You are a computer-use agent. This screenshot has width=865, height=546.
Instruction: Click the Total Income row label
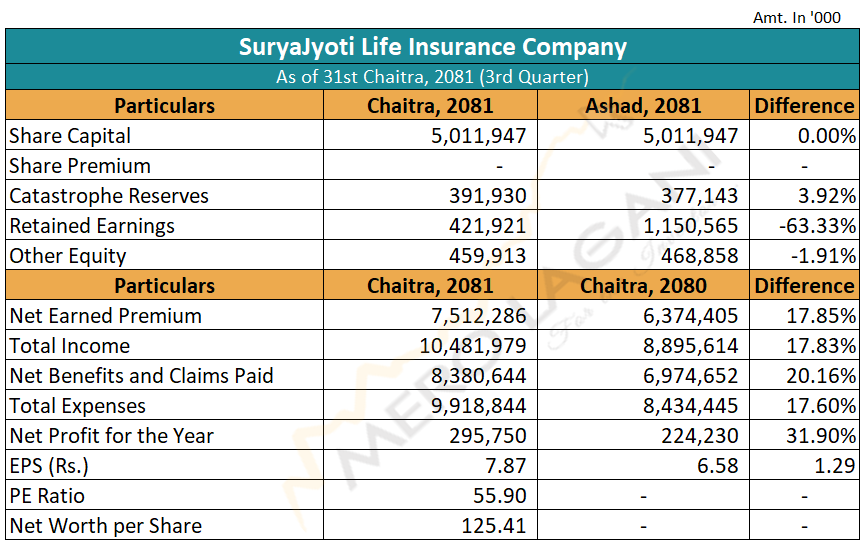click(70, 346)
